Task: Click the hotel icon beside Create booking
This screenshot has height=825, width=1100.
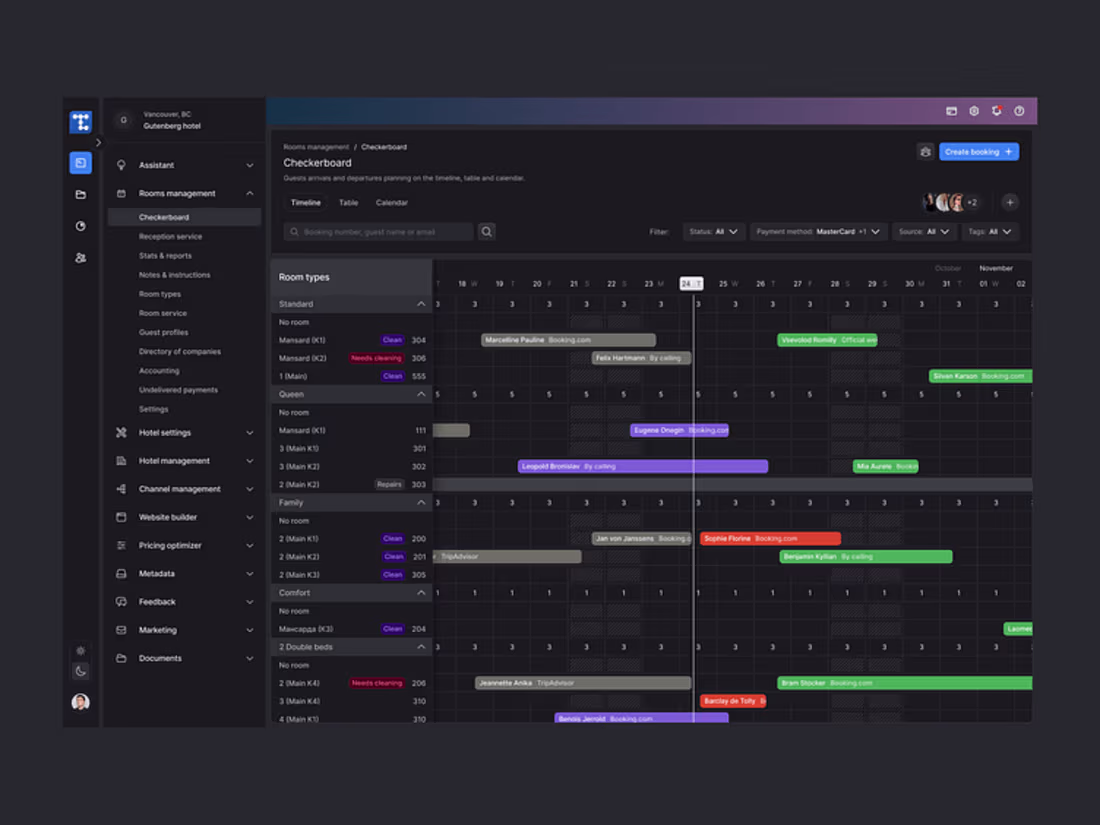Action: coord(925,150)
